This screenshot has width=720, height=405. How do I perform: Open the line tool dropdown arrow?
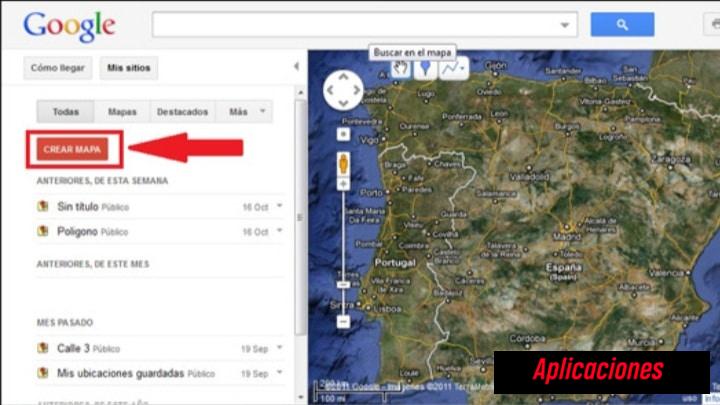pyautogui.click(x=463, y=69)
